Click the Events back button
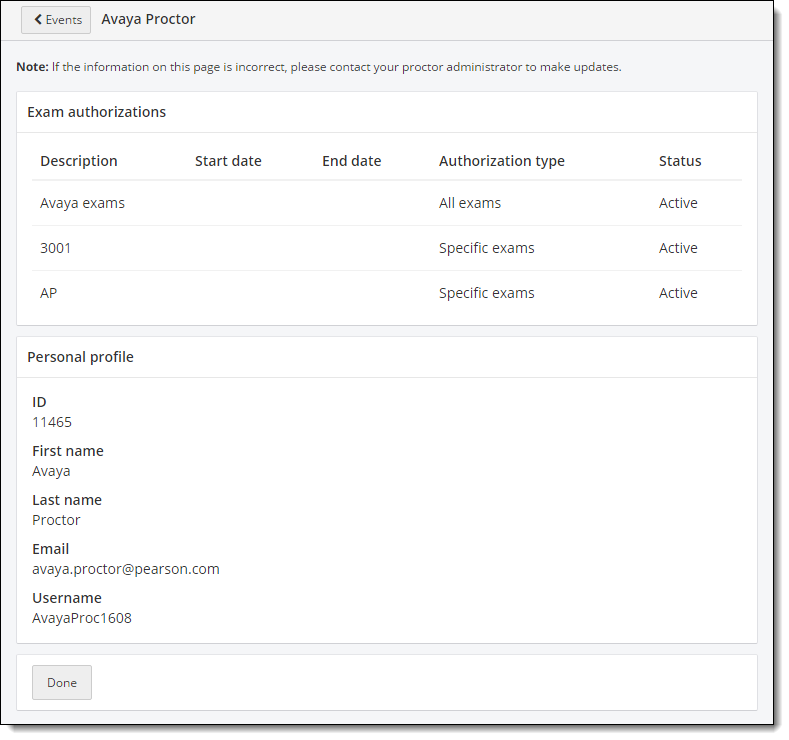 tap(56, 20)
